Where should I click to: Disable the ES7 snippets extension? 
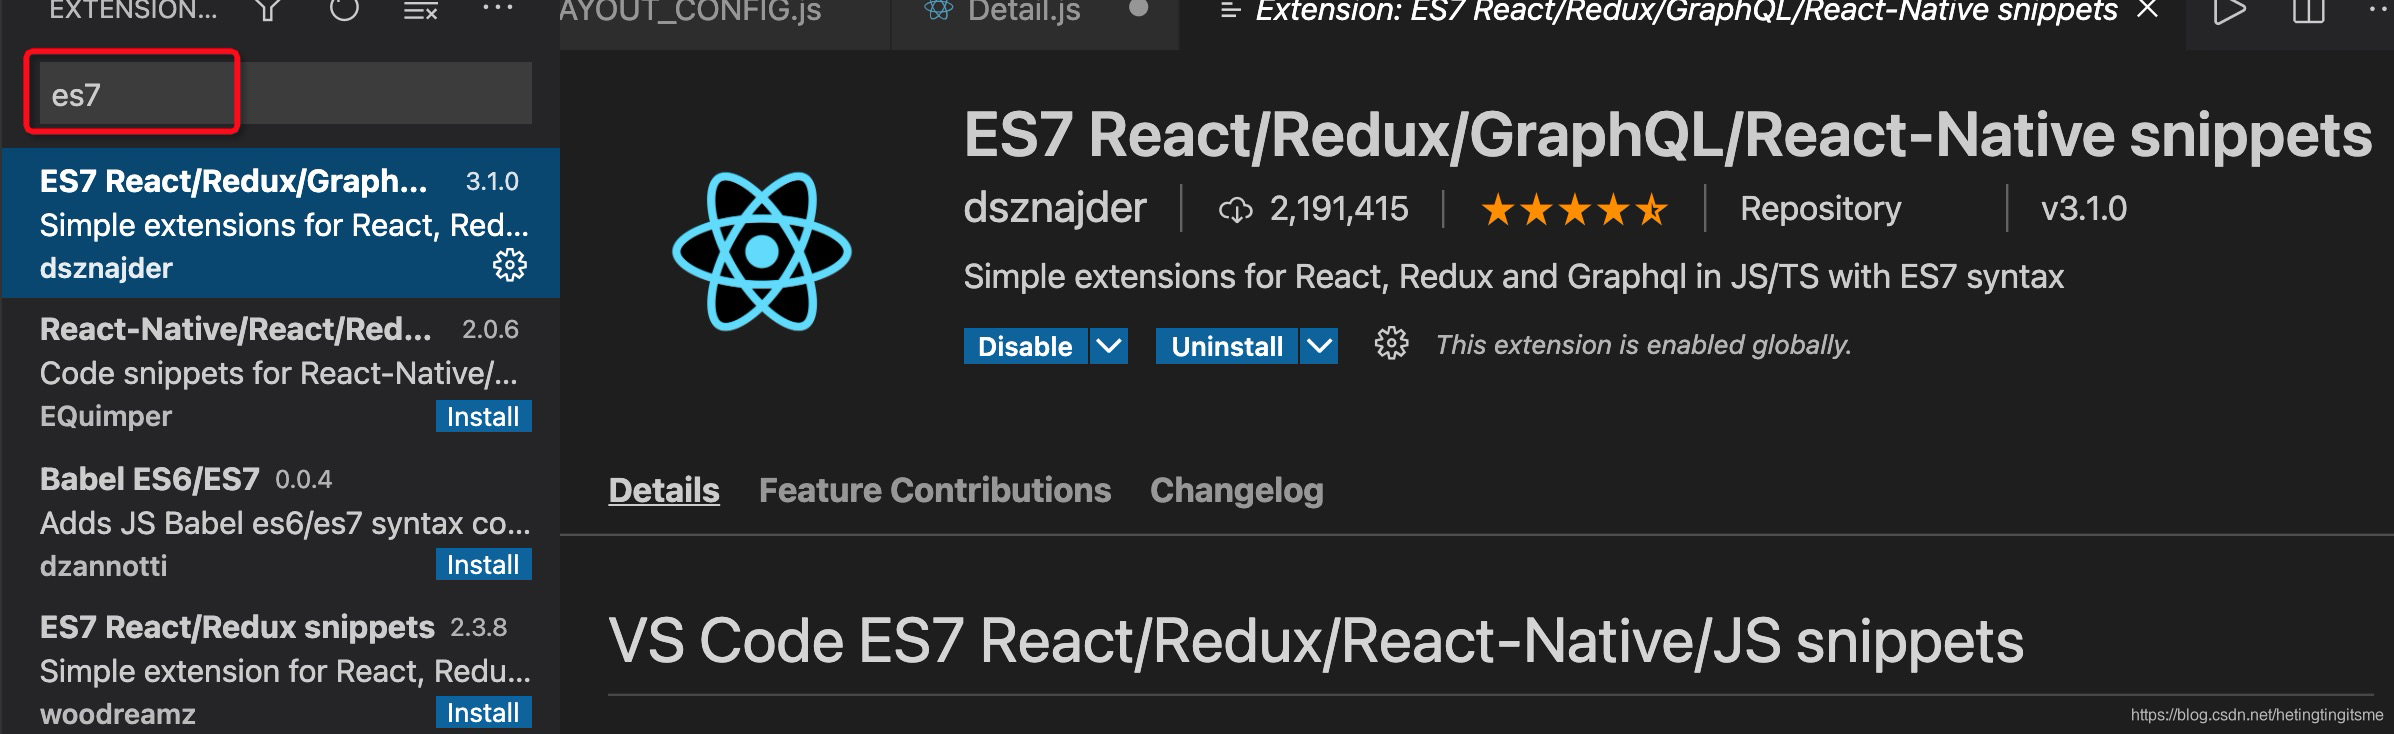[x=1025, y=346]
